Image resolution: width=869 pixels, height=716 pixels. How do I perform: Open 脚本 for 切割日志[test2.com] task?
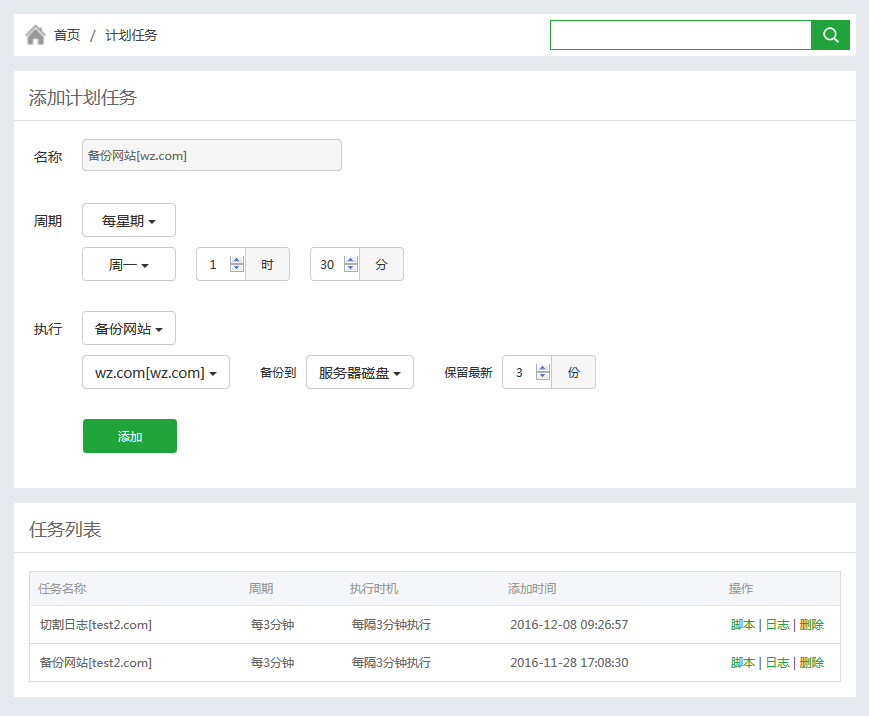coord(743,625)
